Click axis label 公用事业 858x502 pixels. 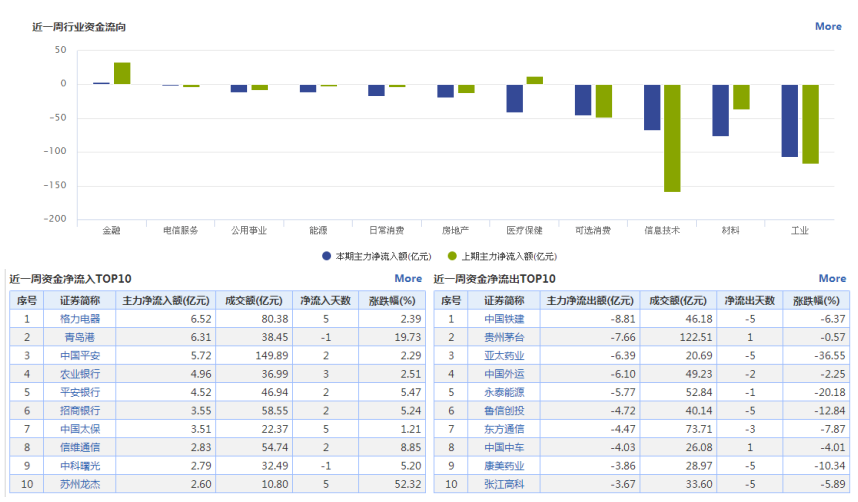click(249, 230)
